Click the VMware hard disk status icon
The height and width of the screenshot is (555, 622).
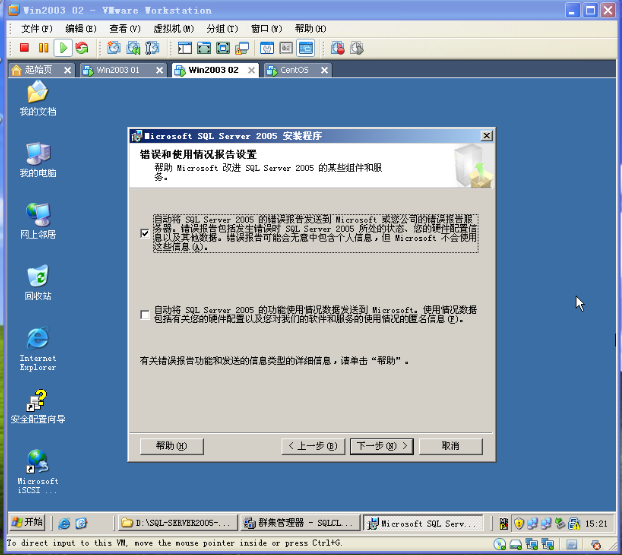tap(516, 544)
